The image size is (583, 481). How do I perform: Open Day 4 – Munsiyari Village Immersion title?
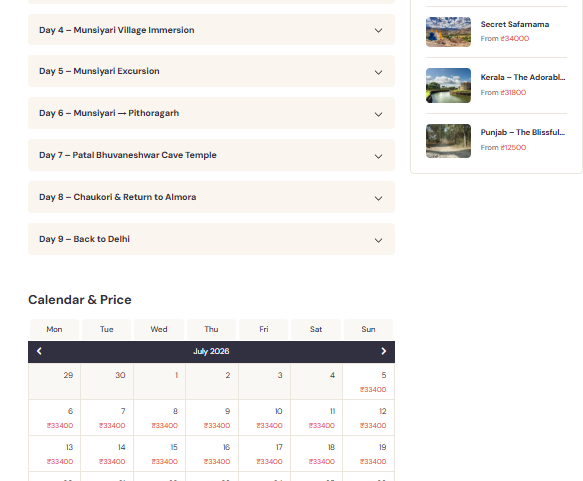tap(117, 30)
